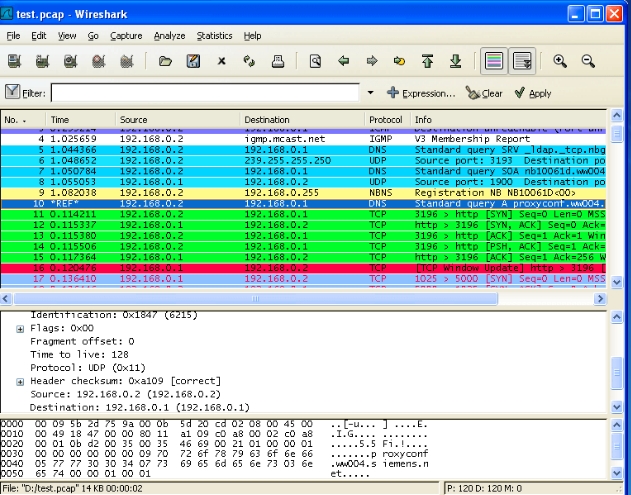
Task: Expand the Flags: 0x00 tree node
Action: 20,329
